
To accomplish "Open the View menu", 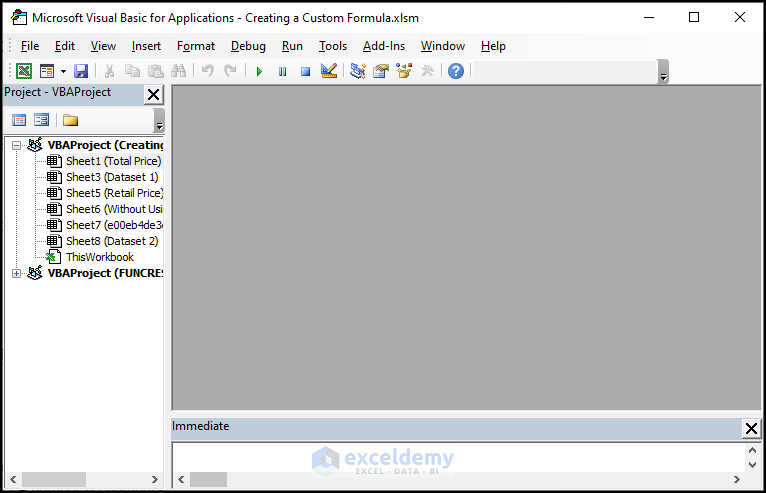I will [103, 46].
